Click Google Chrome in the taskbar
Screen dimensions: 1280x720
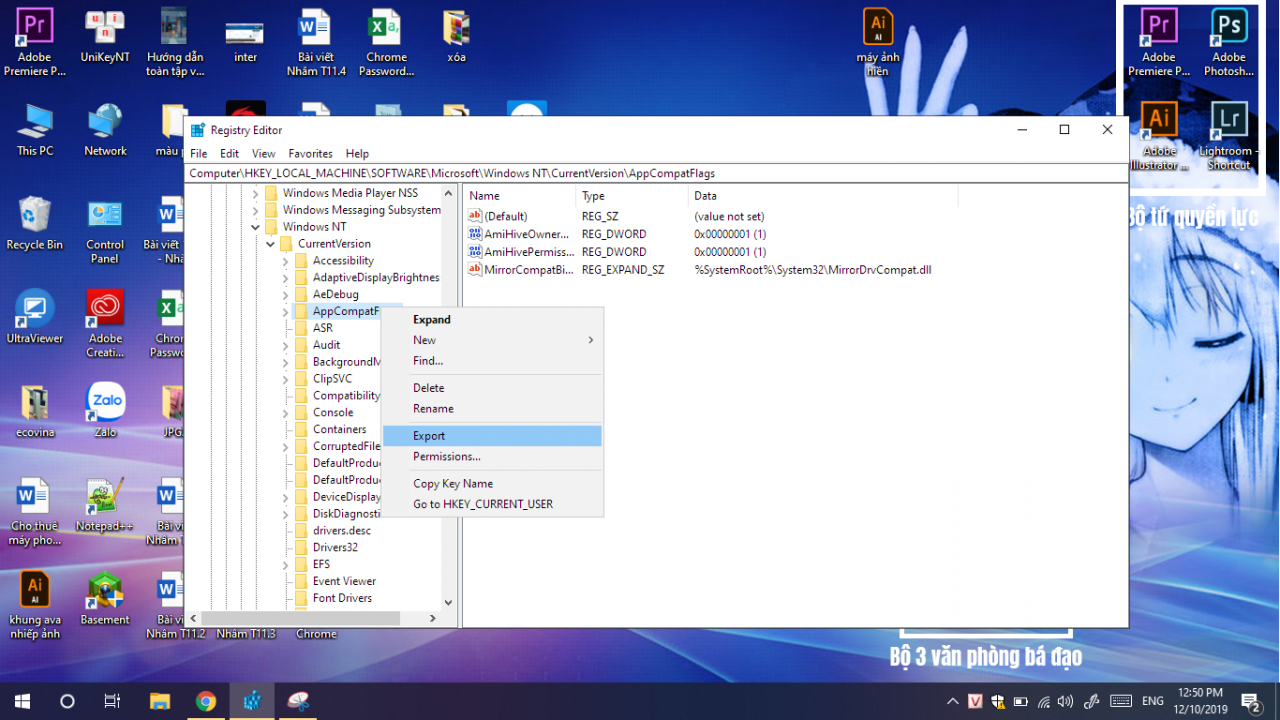[206, 701]
